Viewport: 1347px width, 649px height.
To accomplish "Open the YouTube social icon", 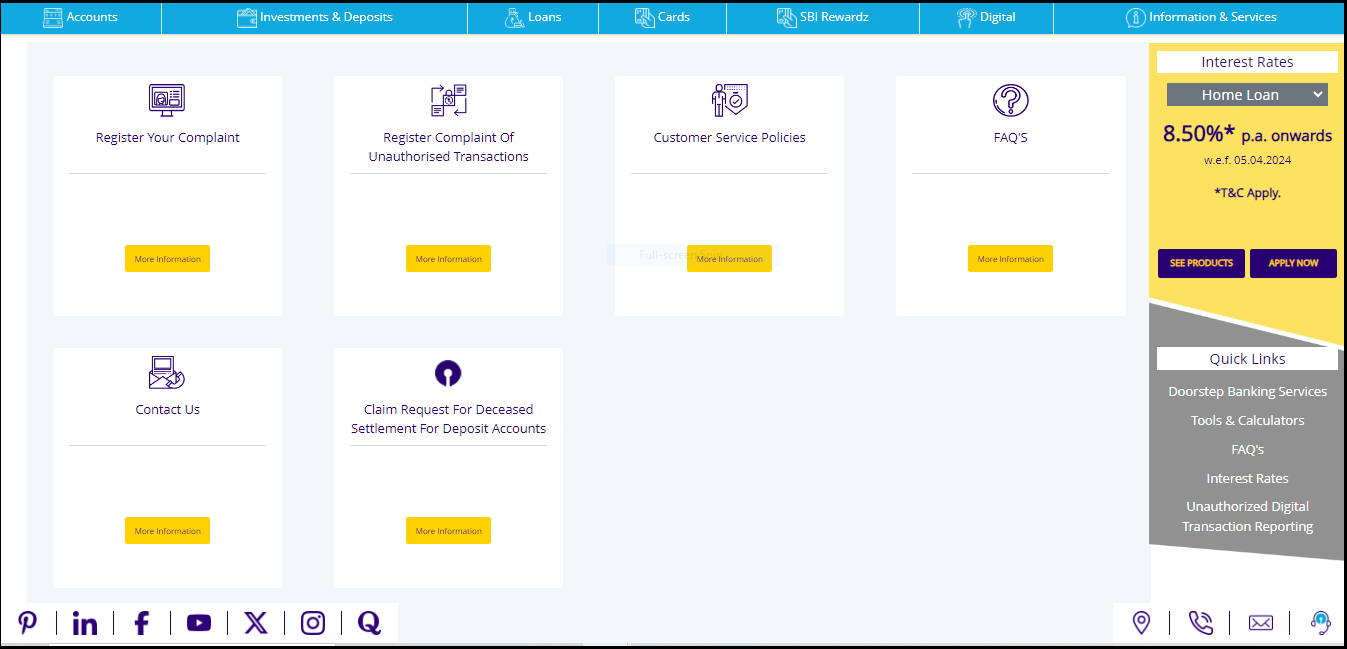I will (x=199, y=623).
